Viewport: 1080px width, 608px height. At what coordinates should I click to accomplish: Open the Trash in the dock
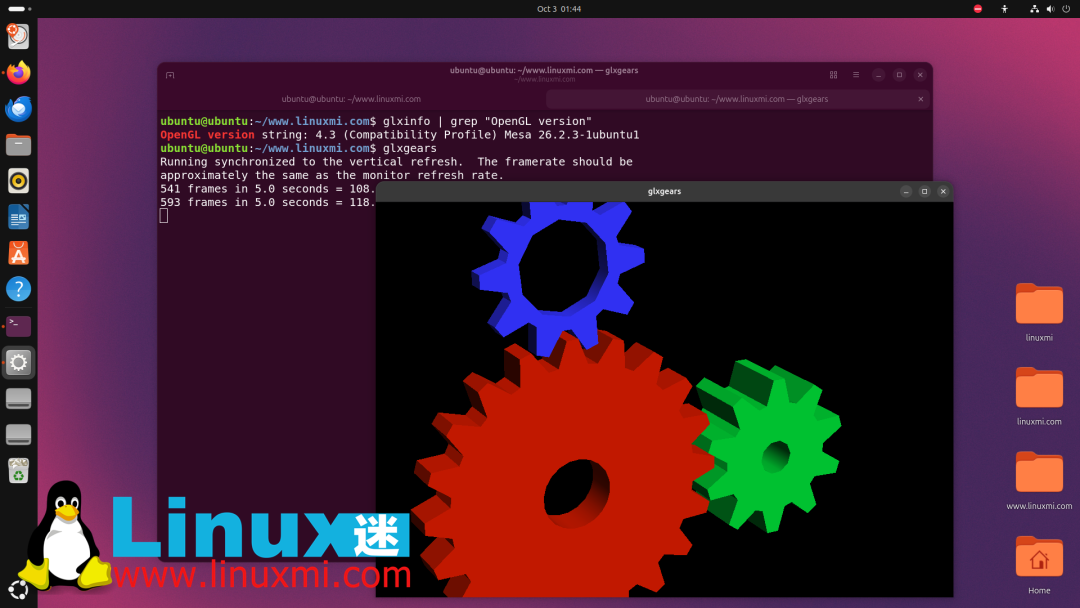19,471
